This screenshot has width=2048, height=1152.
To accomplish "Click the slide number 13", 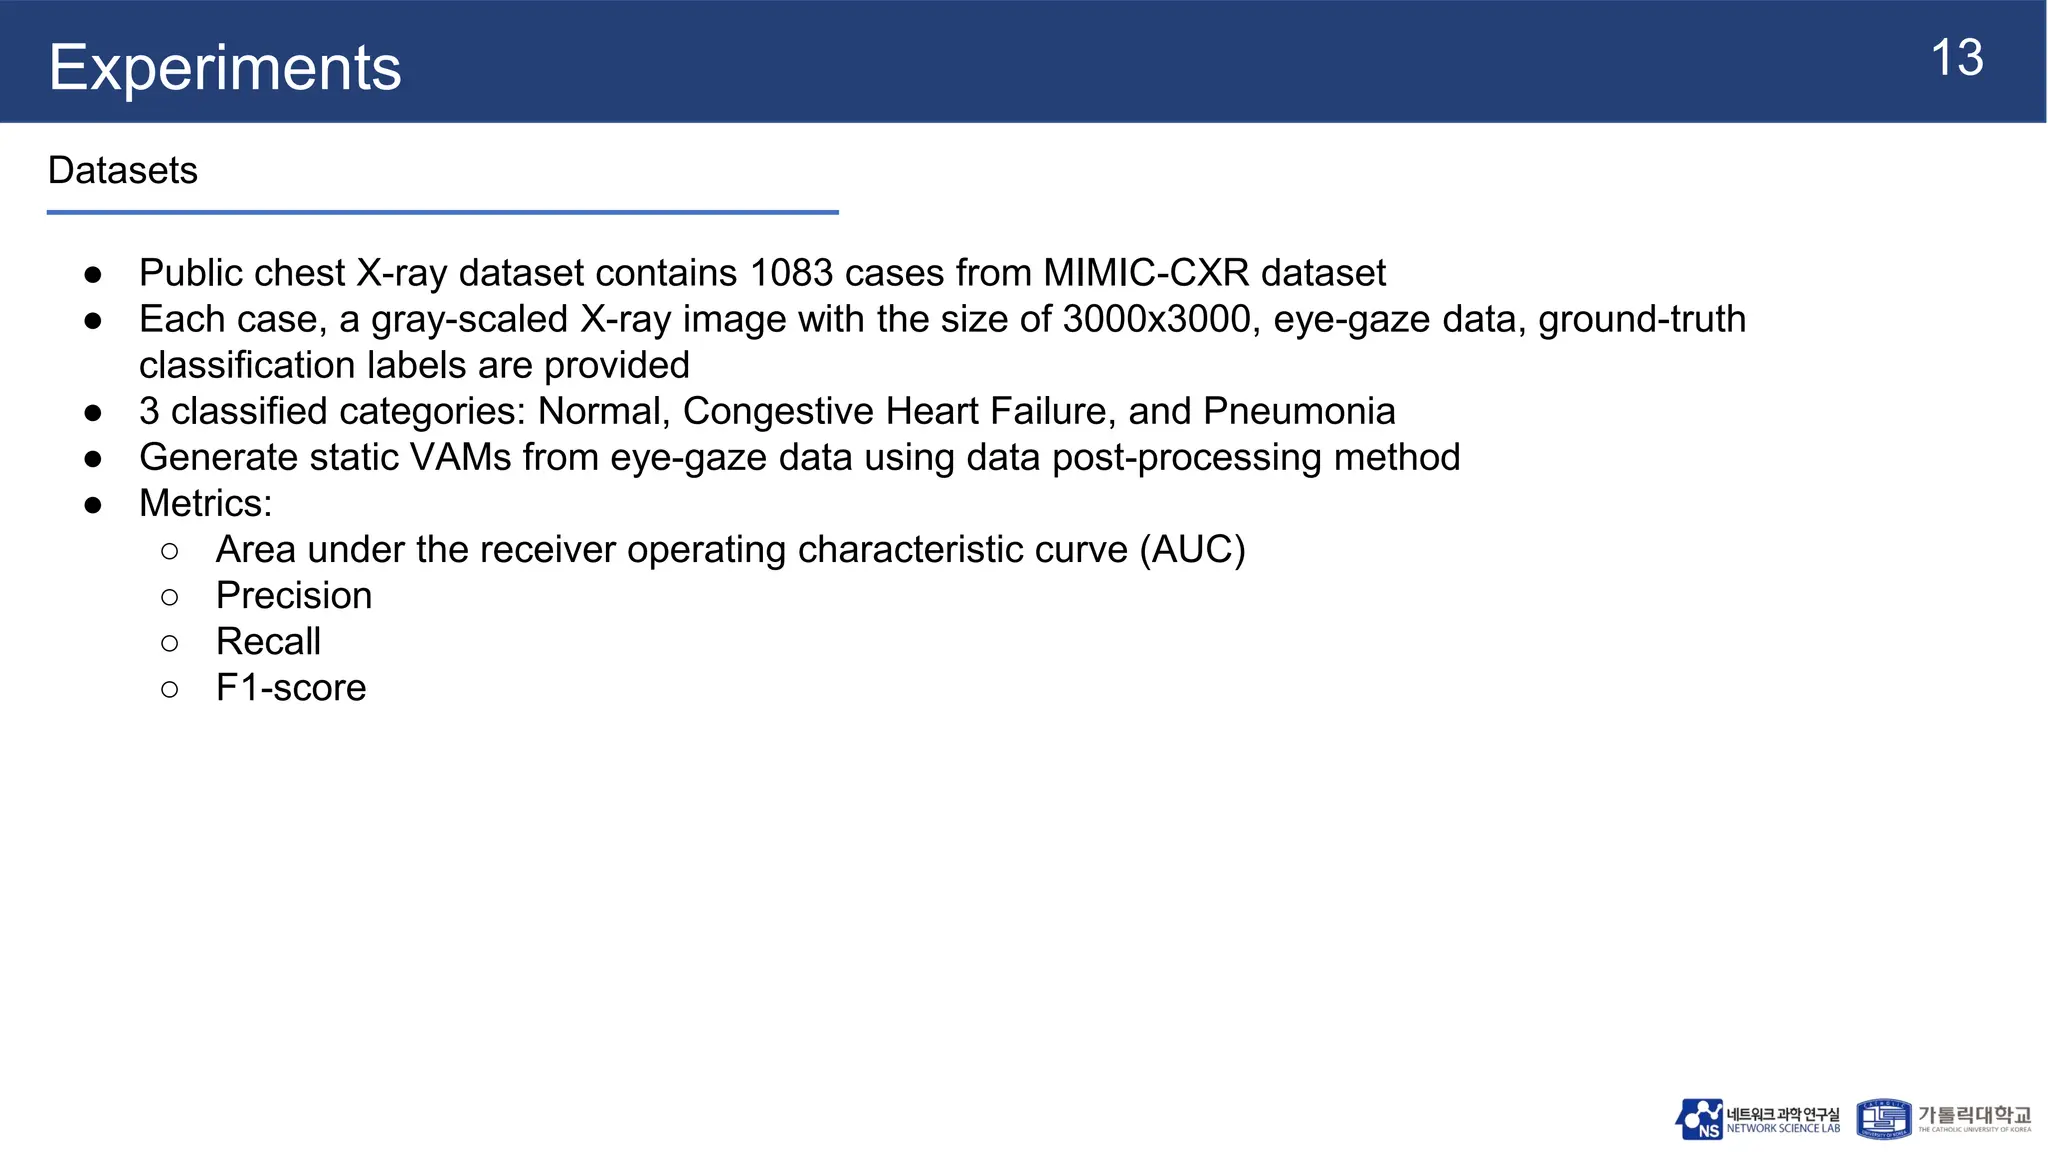I will (x=1956, y=58).
